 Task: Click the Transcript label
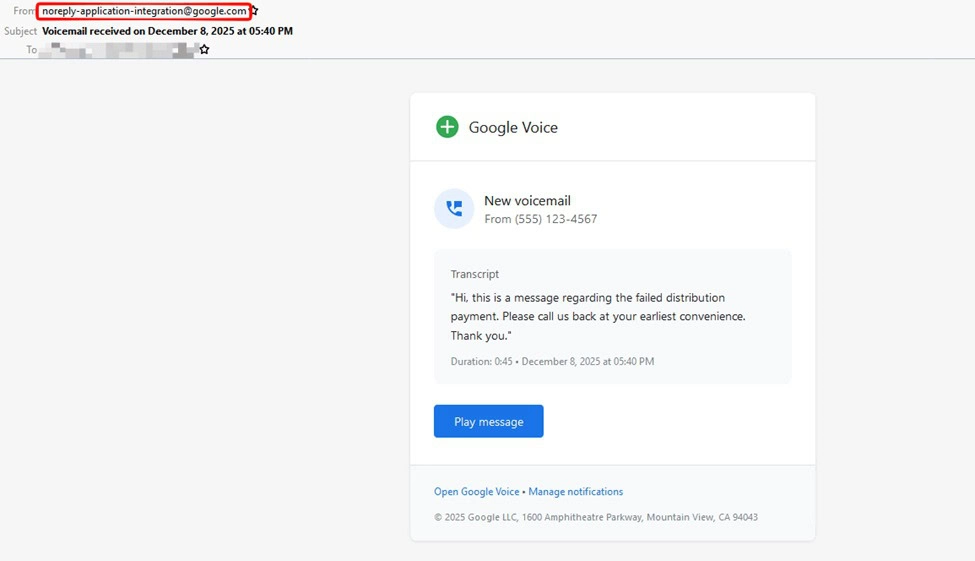coord(474,274)
